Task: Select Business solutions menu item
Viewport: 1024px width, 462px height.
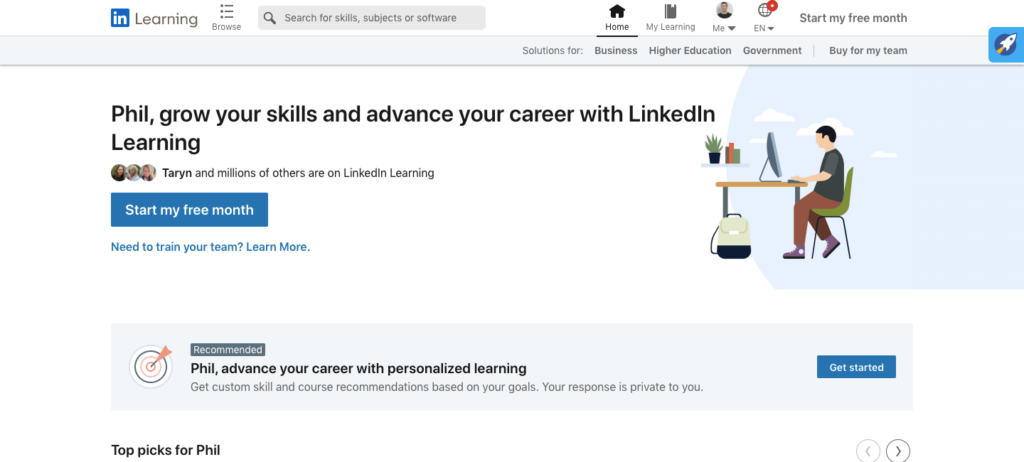Action: click(615, 51)
